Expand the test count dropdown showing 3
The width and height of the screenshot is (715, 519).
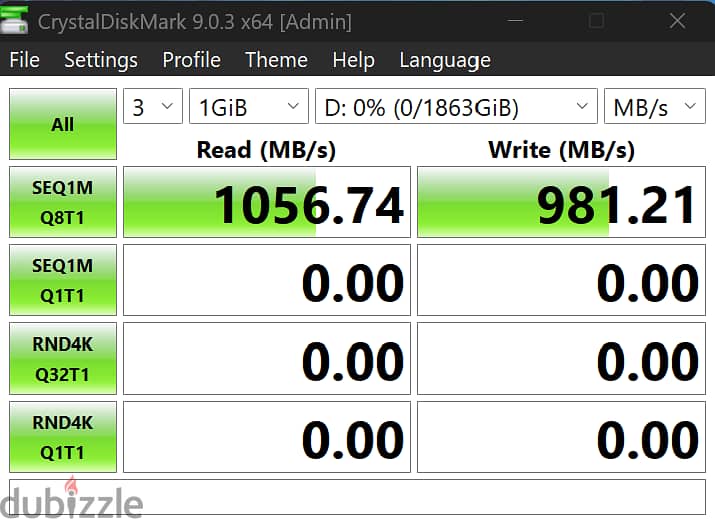153,106
